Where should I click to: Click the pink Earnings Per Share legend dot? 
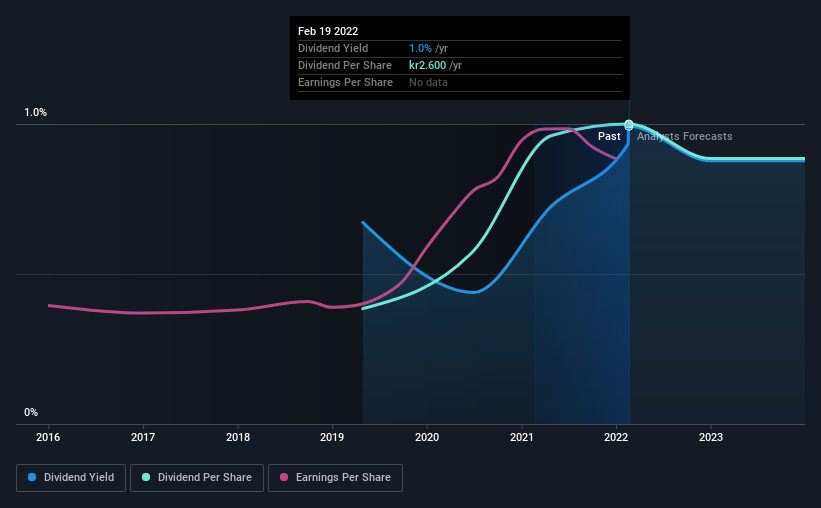click(x=284, y=477)
